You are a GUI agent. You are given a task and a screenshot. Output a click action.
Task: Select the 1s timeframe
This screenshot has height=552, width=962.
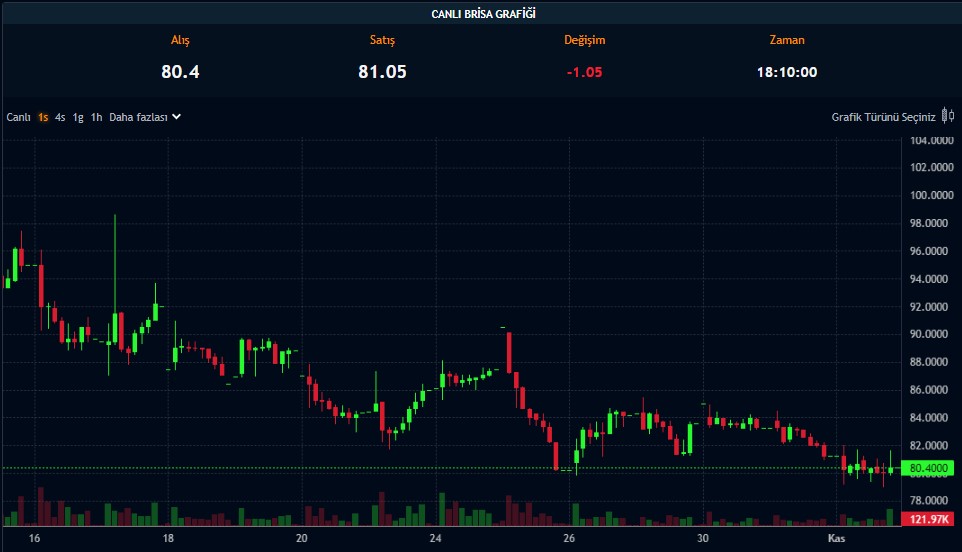pyautogui.click(x=43, y=117)
